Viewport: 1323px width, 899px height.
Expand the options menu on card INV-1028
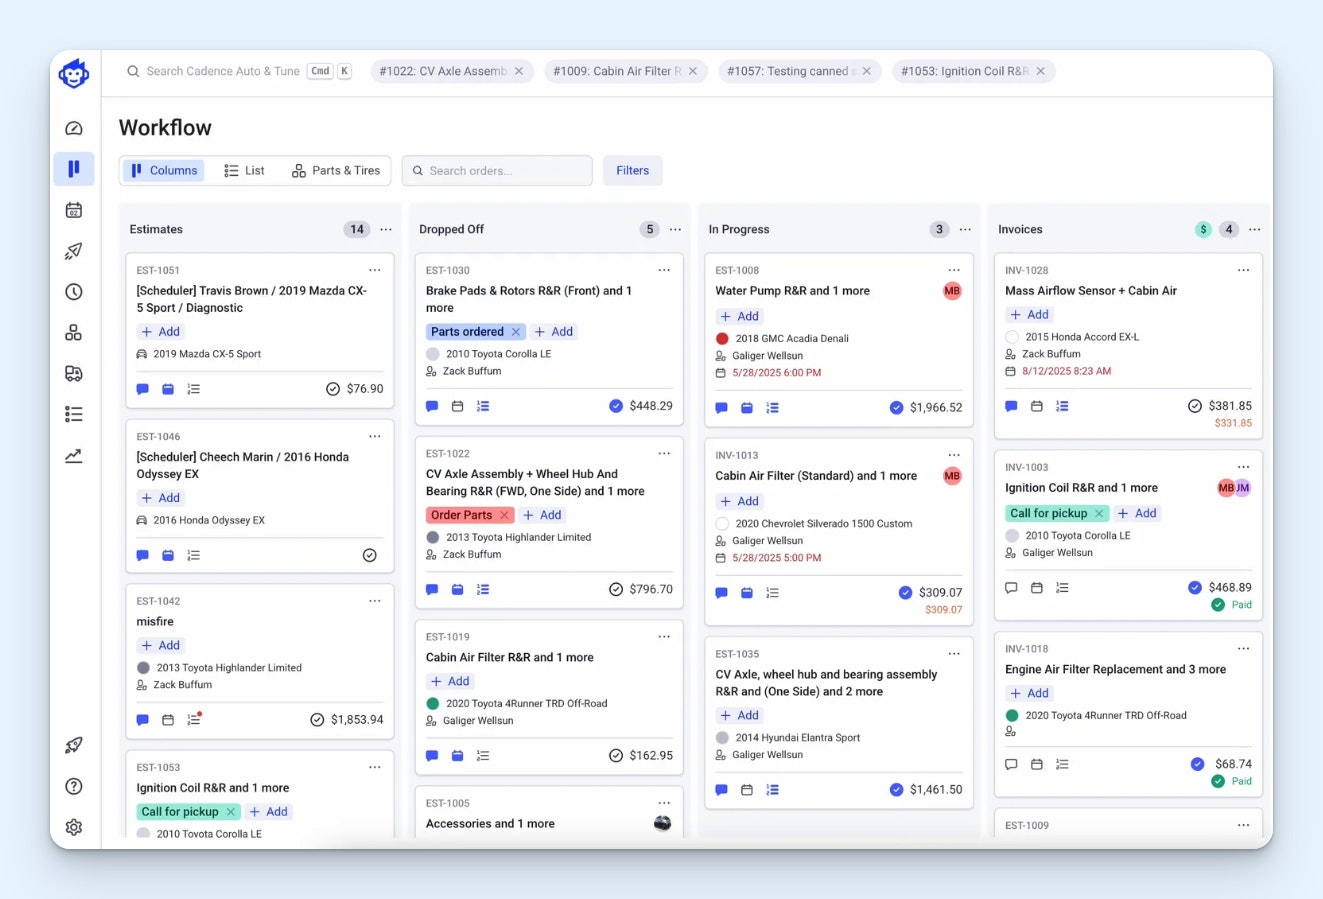[x=1243, y=269]
